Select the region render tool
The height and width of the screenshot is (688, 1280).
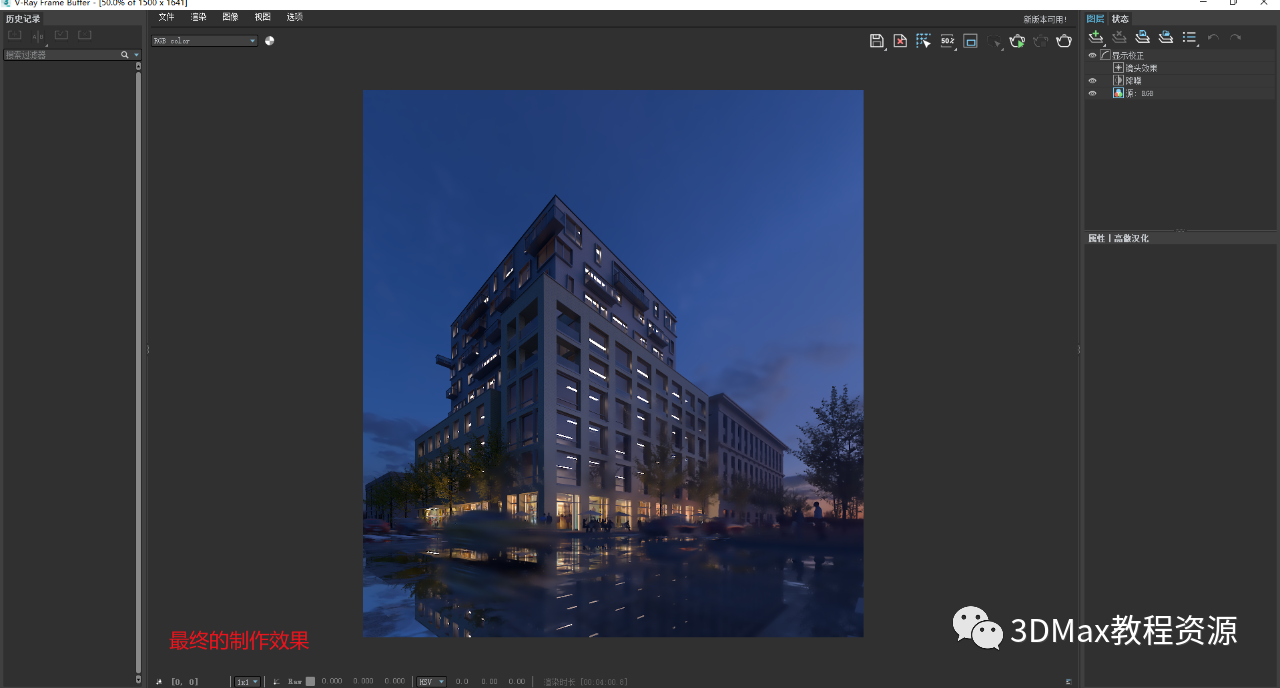coord(924,41)
